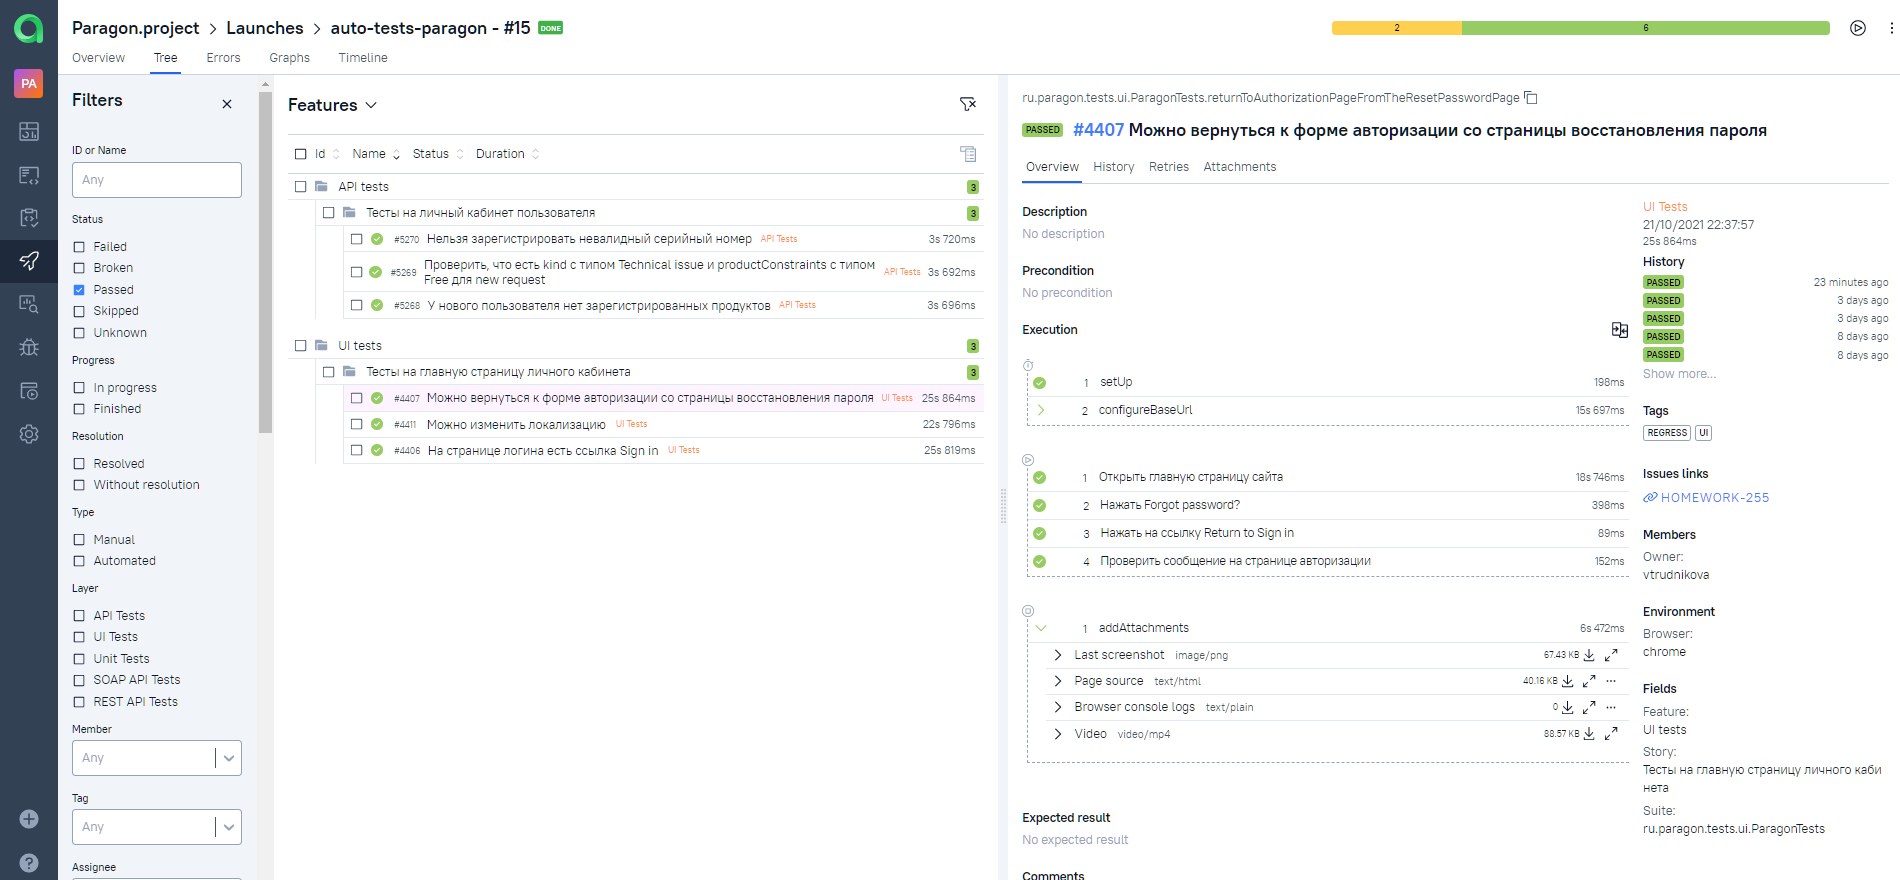Open the PA project avatar
The width and height of the screenshot is (1900, 880).
29,83
